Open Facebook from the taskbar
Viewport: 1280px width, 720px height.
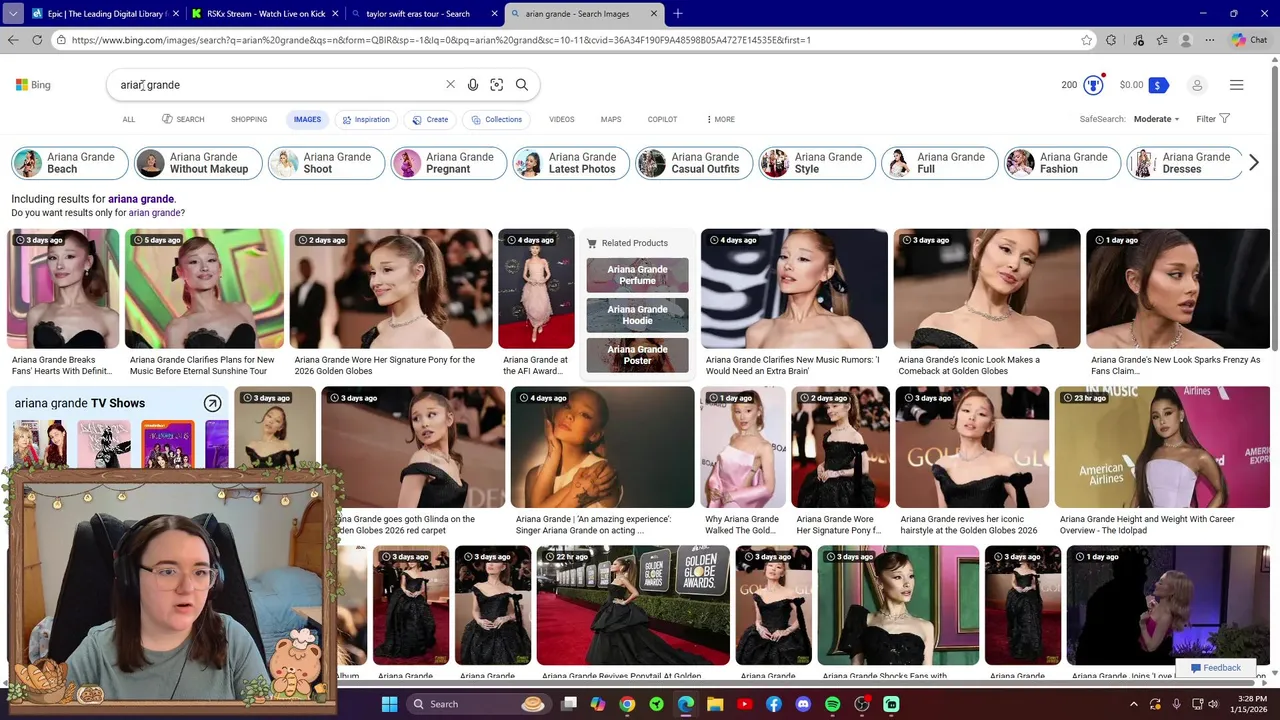point(774,704)
